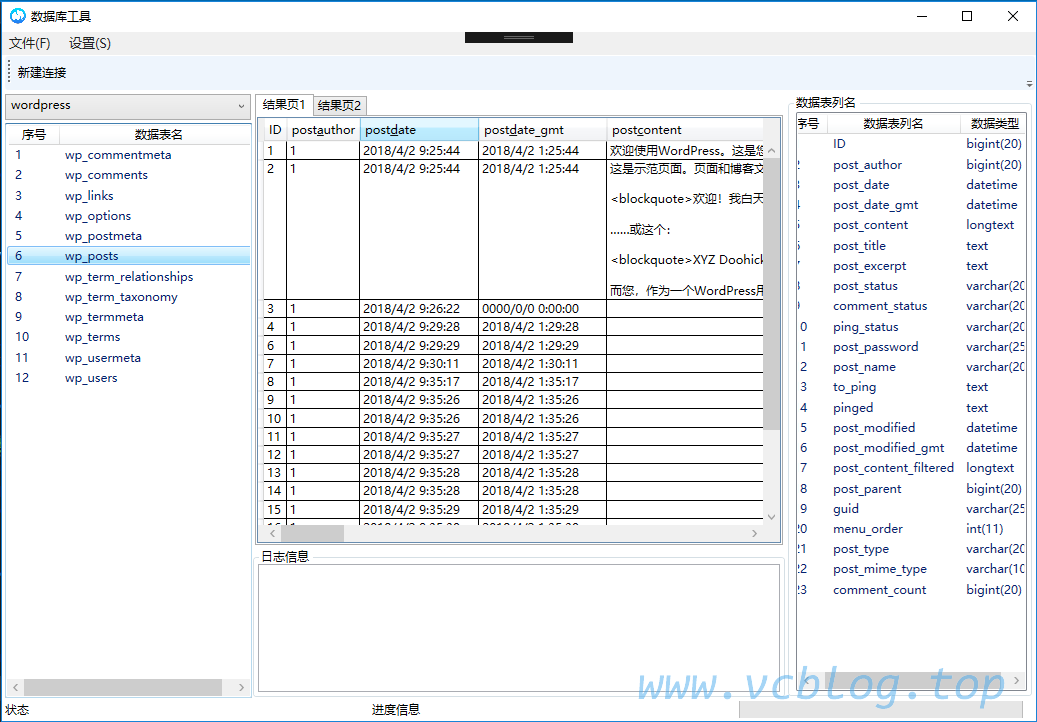The height and width of the screenshot is (722, 1037).
Task: Select the wp_posts table row
Action: (128, 256)
